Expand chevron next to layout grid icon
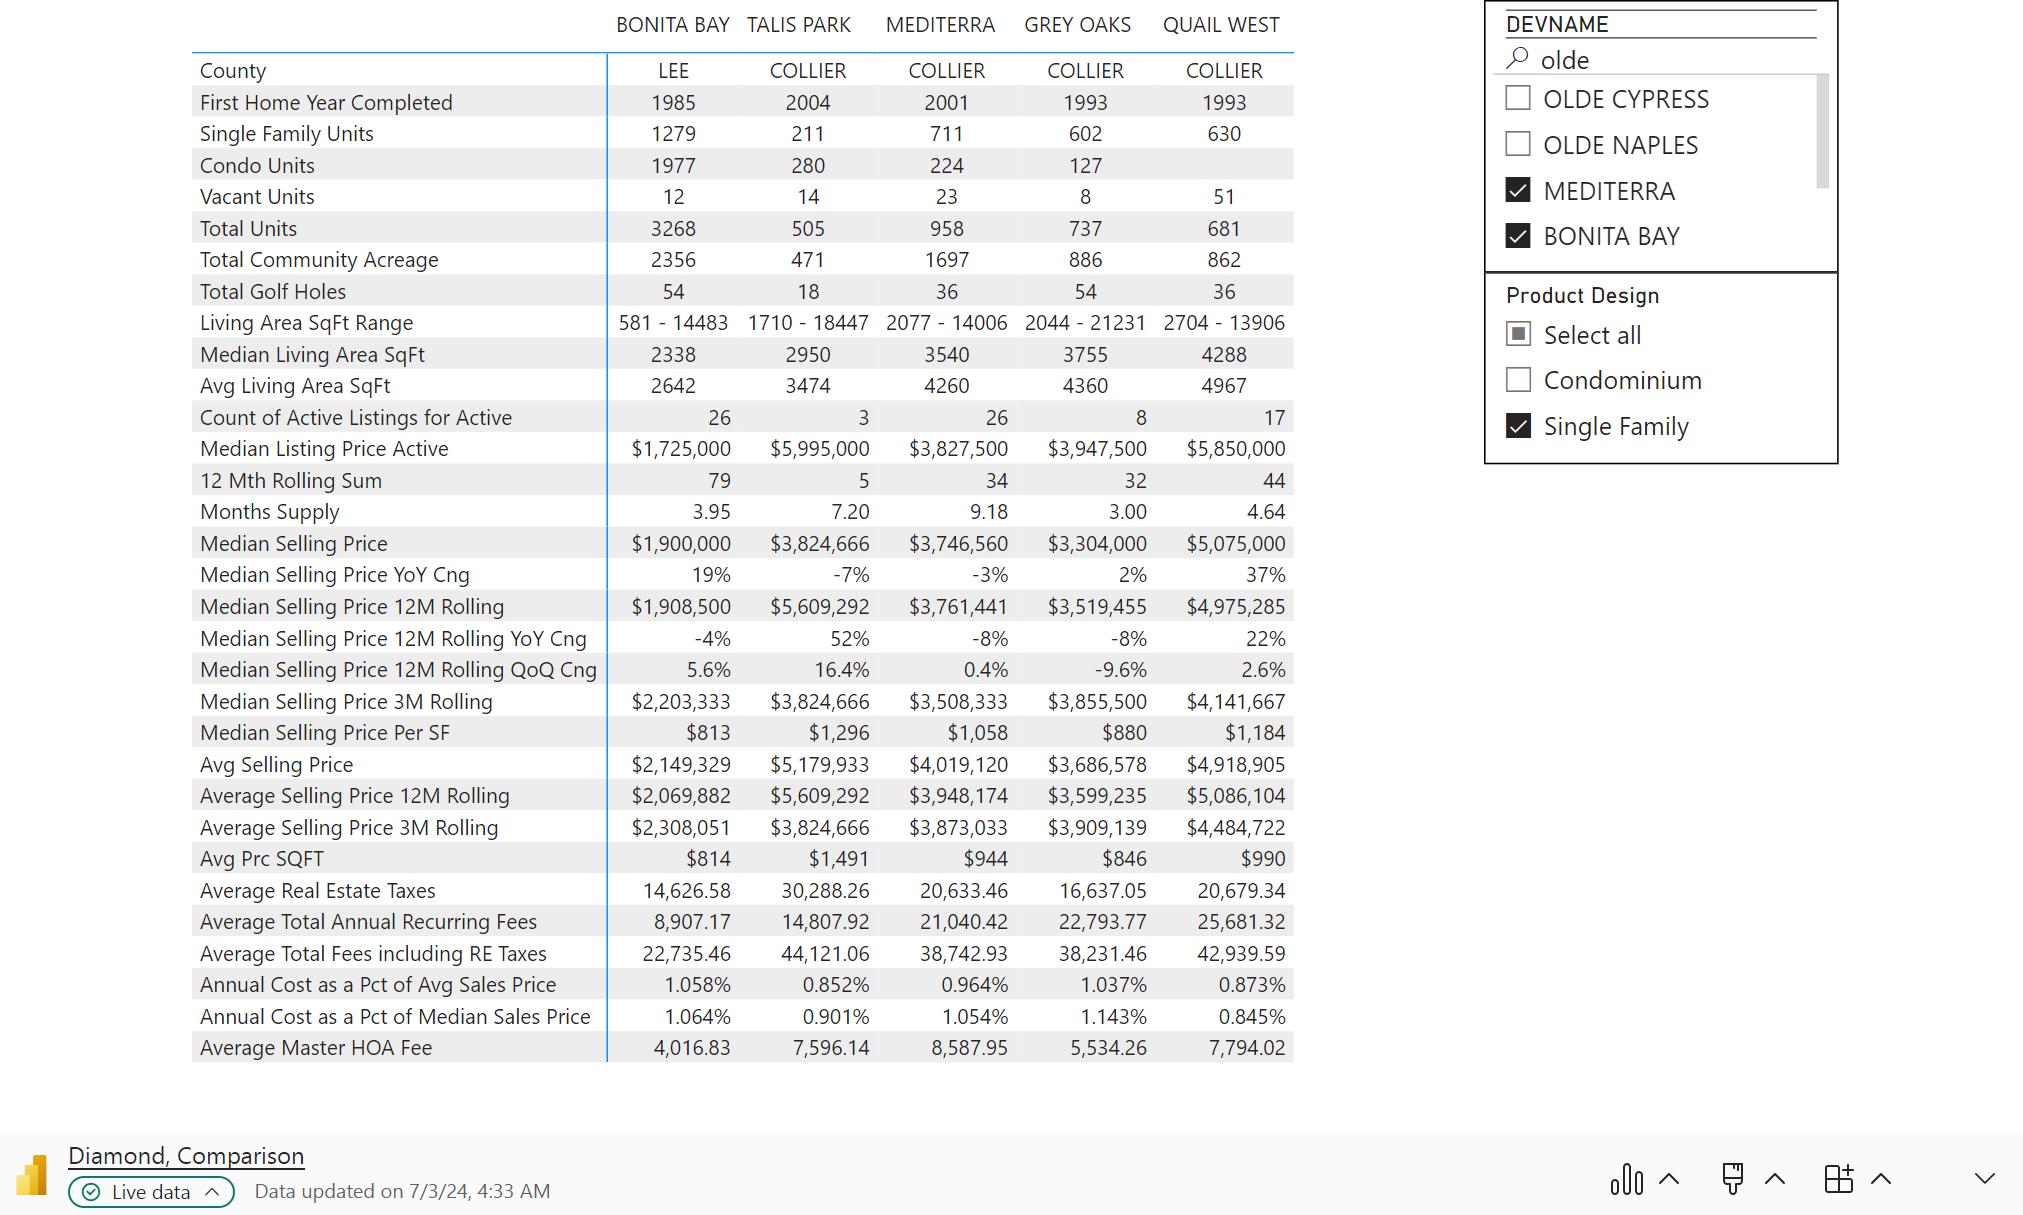The width and height of the screenshot is (2023, 1215). click(1881, 1179)
